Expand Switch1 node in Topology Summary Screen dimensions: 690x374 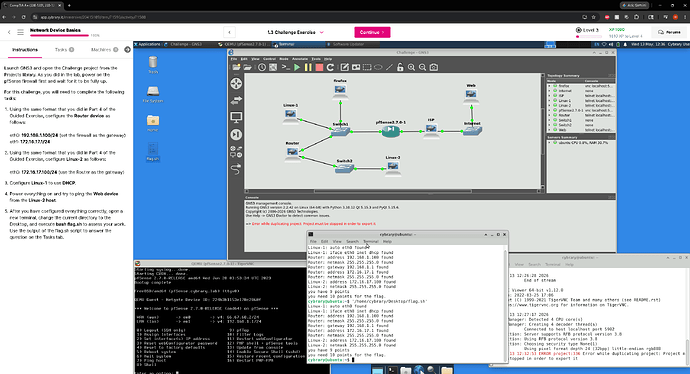pos(550,120)
